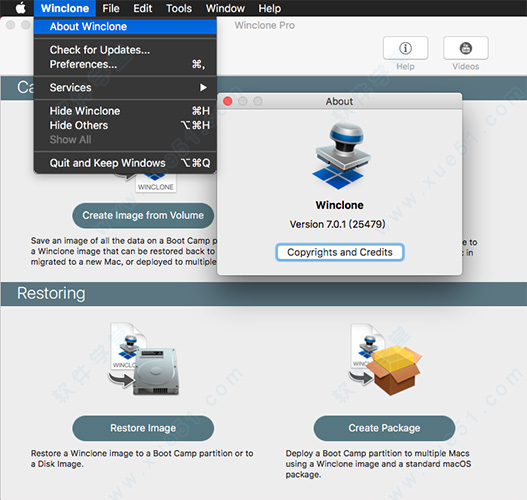Screen dimensions: 527x500
Task: Click the Help info icon button
Action: pyautogui.click(x=405, y=48)
